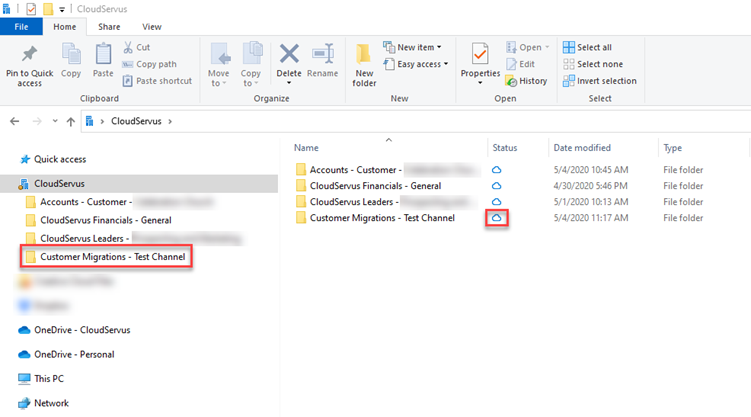751x417 pixels.
Task: Click cloud status icon for Customer Migrations
Action: click(x=497, y=218)
